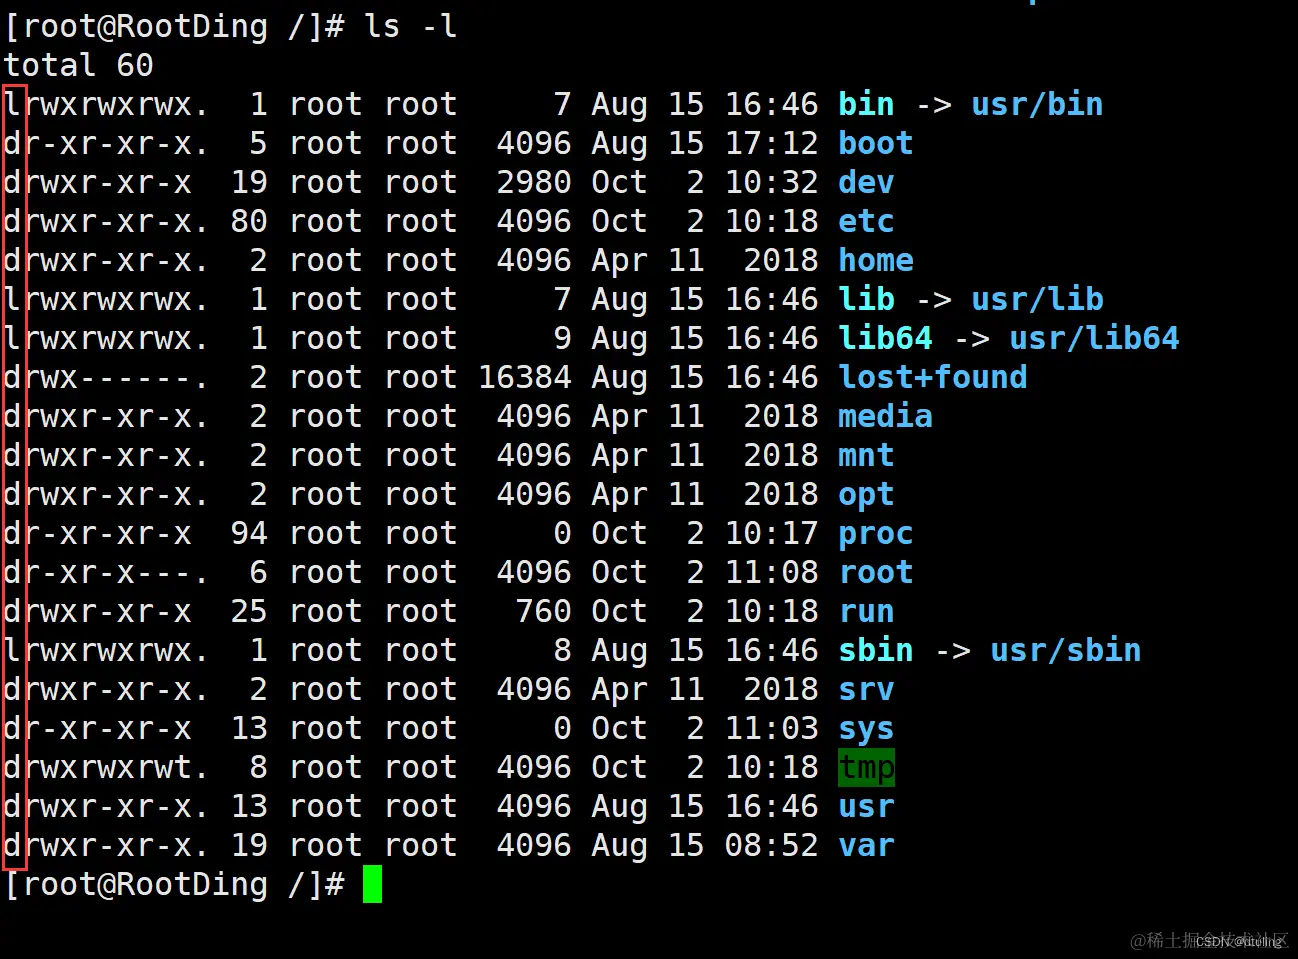Click the 'usr/lib' symlink target

(1037, 299)
